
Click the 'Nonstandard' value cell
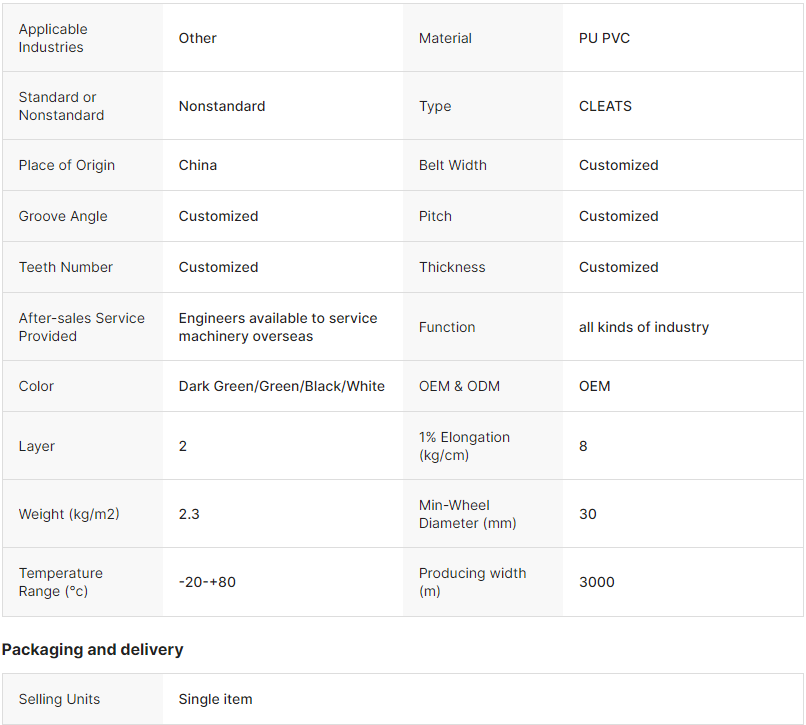(x=222, y=106)
